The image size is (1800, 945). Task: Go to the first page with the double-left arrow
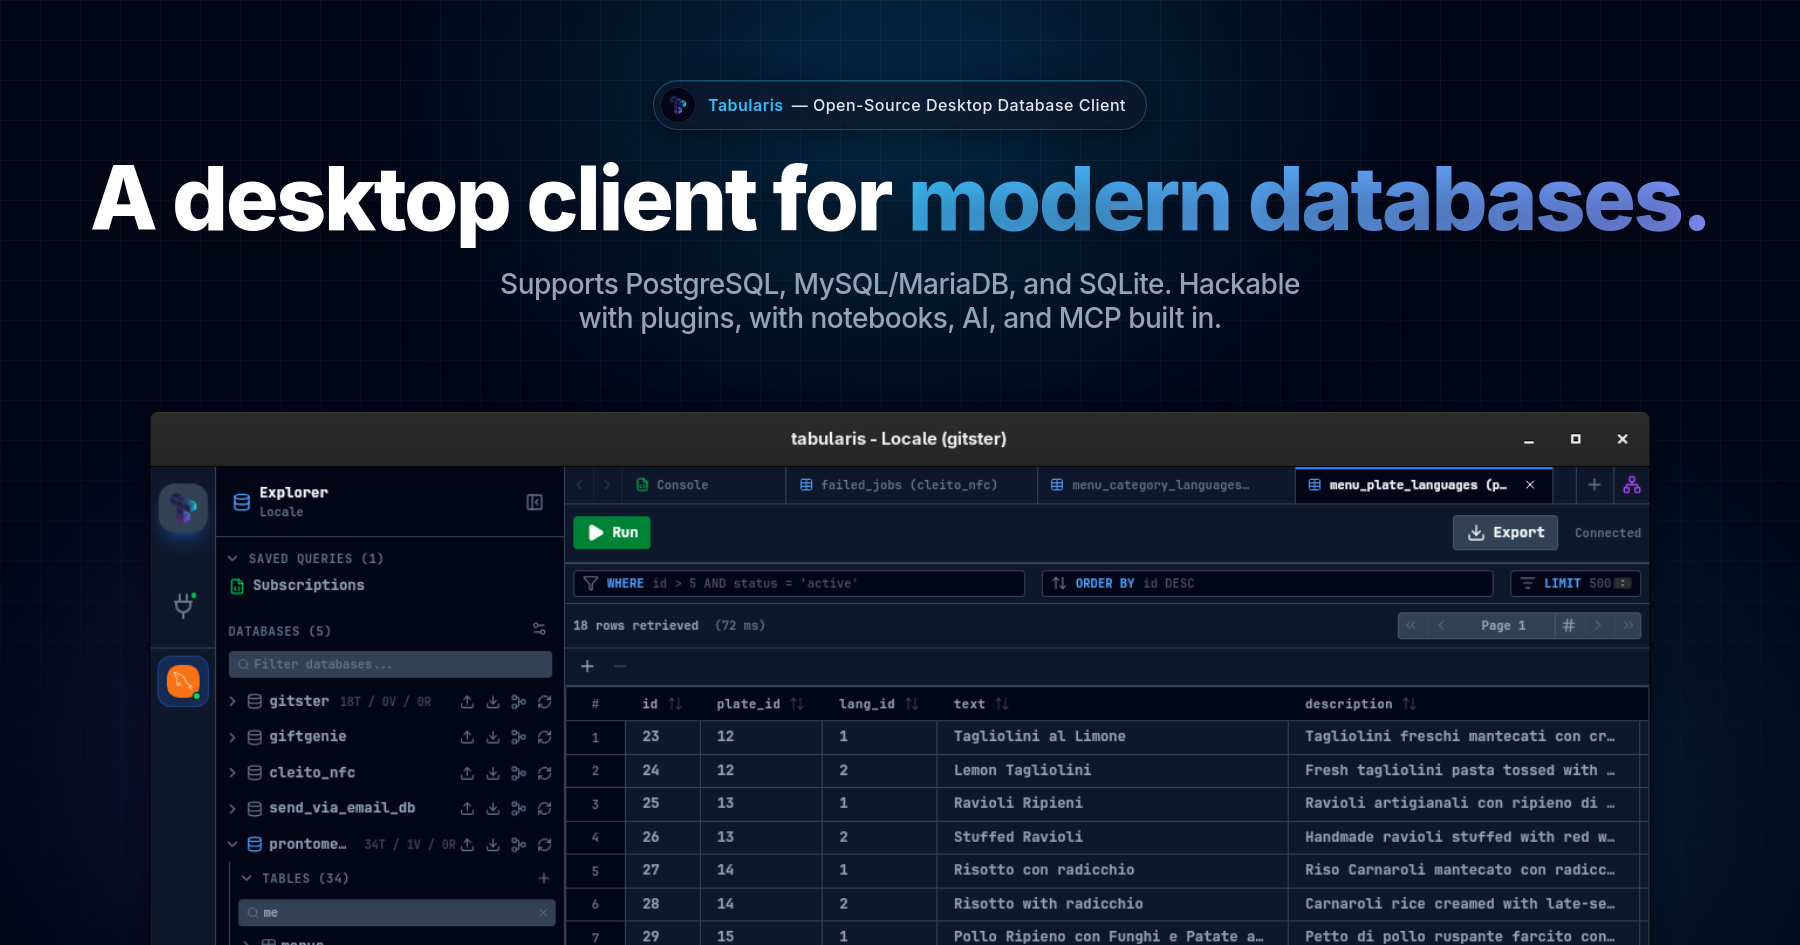point(1411,625)
